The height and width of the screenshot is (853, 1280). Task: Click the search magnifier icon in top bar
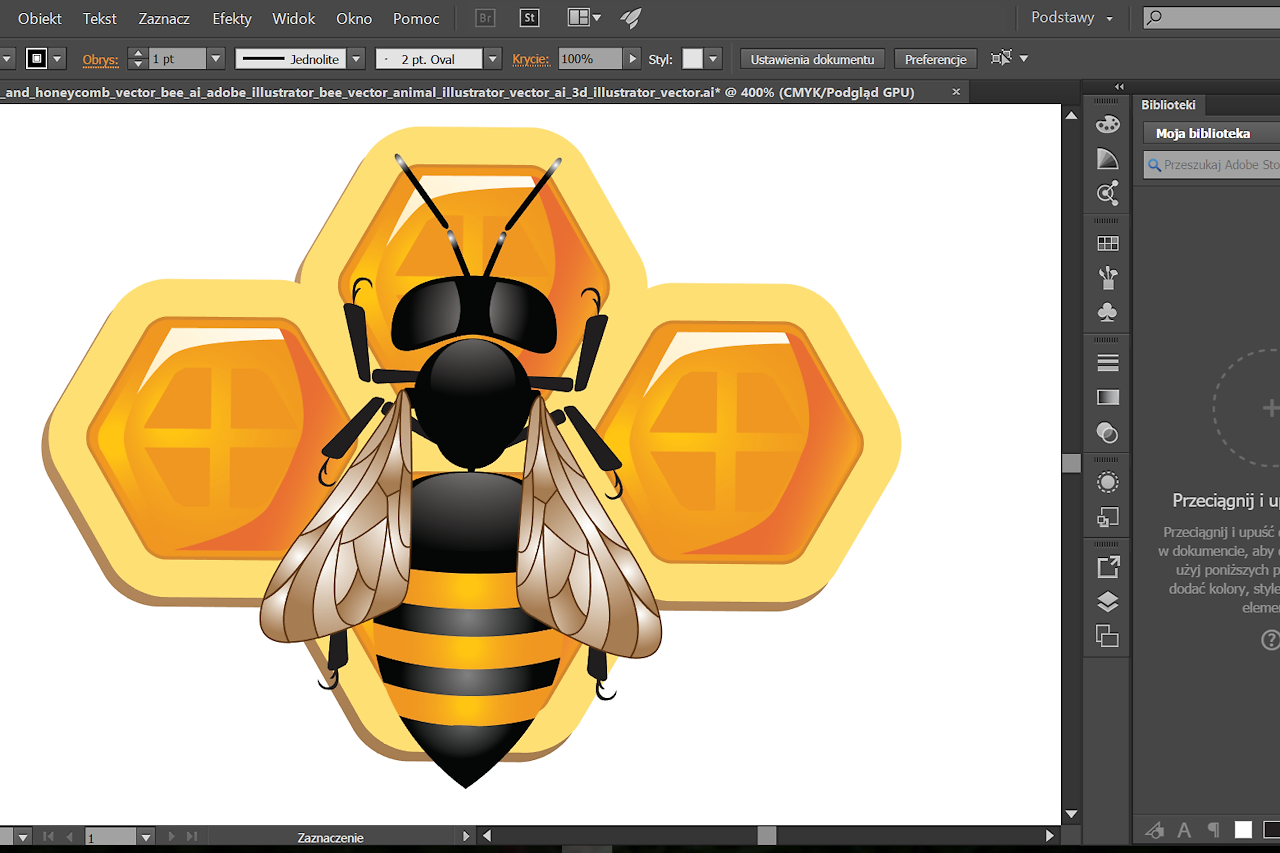click(x=1155, y=18)
